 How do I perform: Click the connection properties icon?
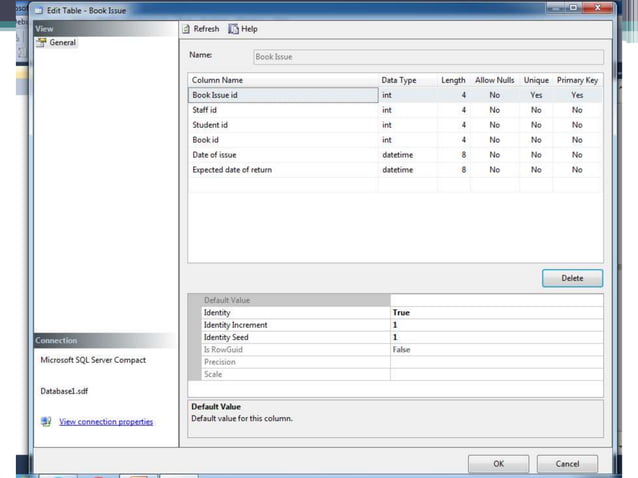[46, 422]
